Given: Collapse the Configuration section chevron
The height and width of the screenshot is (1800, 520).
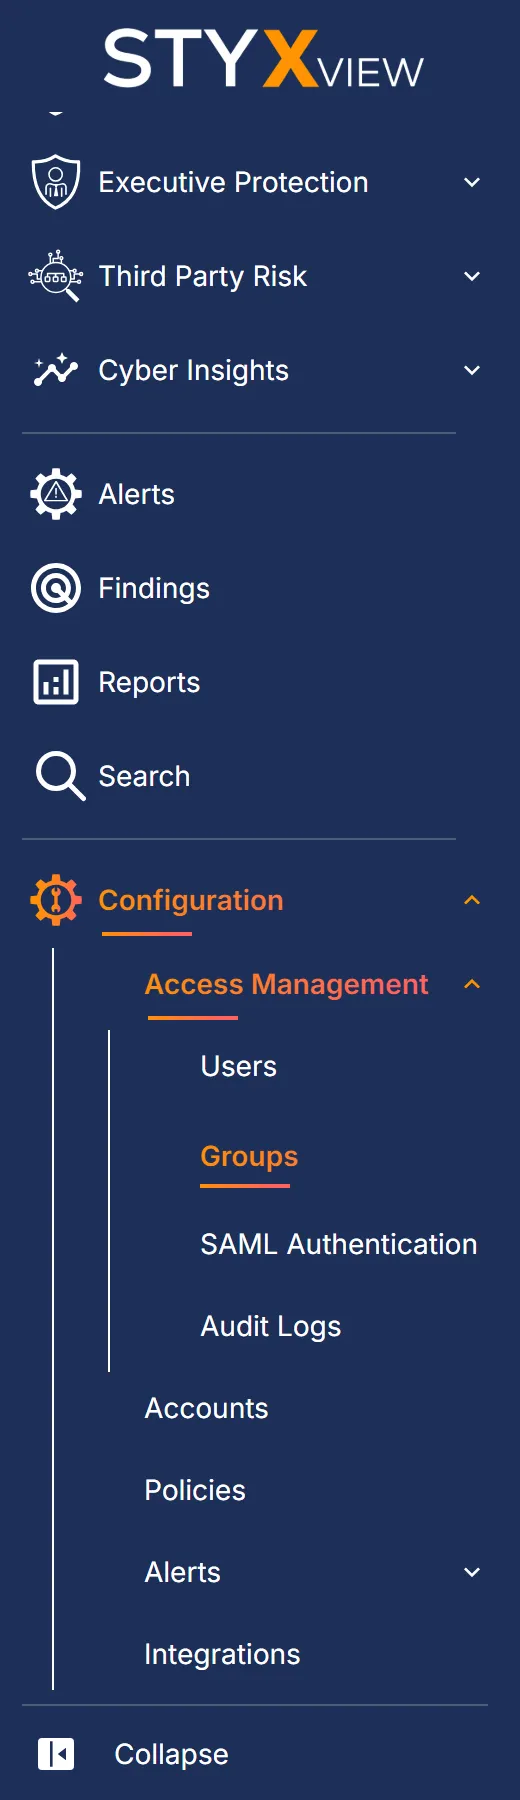Looking at the screenshot, I should click(x=472, y=900).
